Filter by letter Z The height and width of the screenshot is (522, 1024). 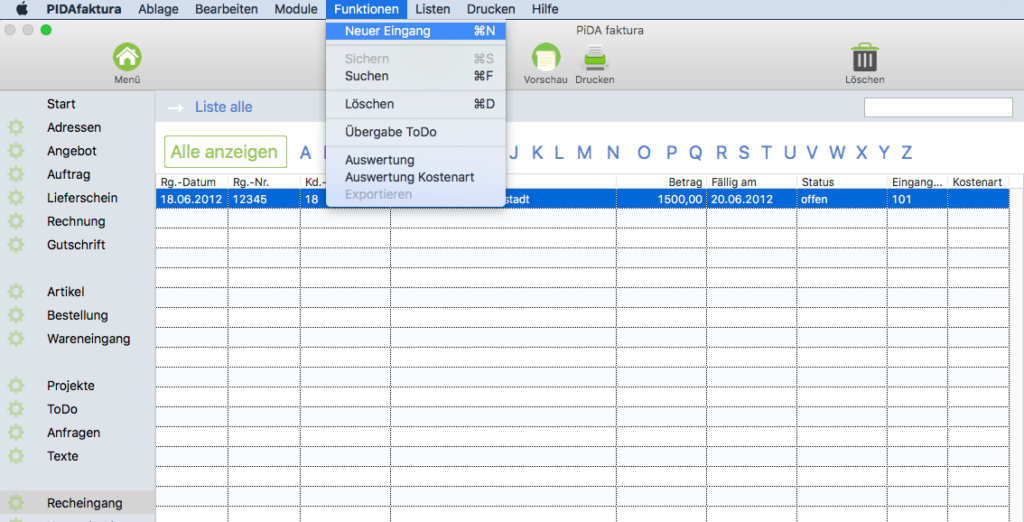(906, 152)
